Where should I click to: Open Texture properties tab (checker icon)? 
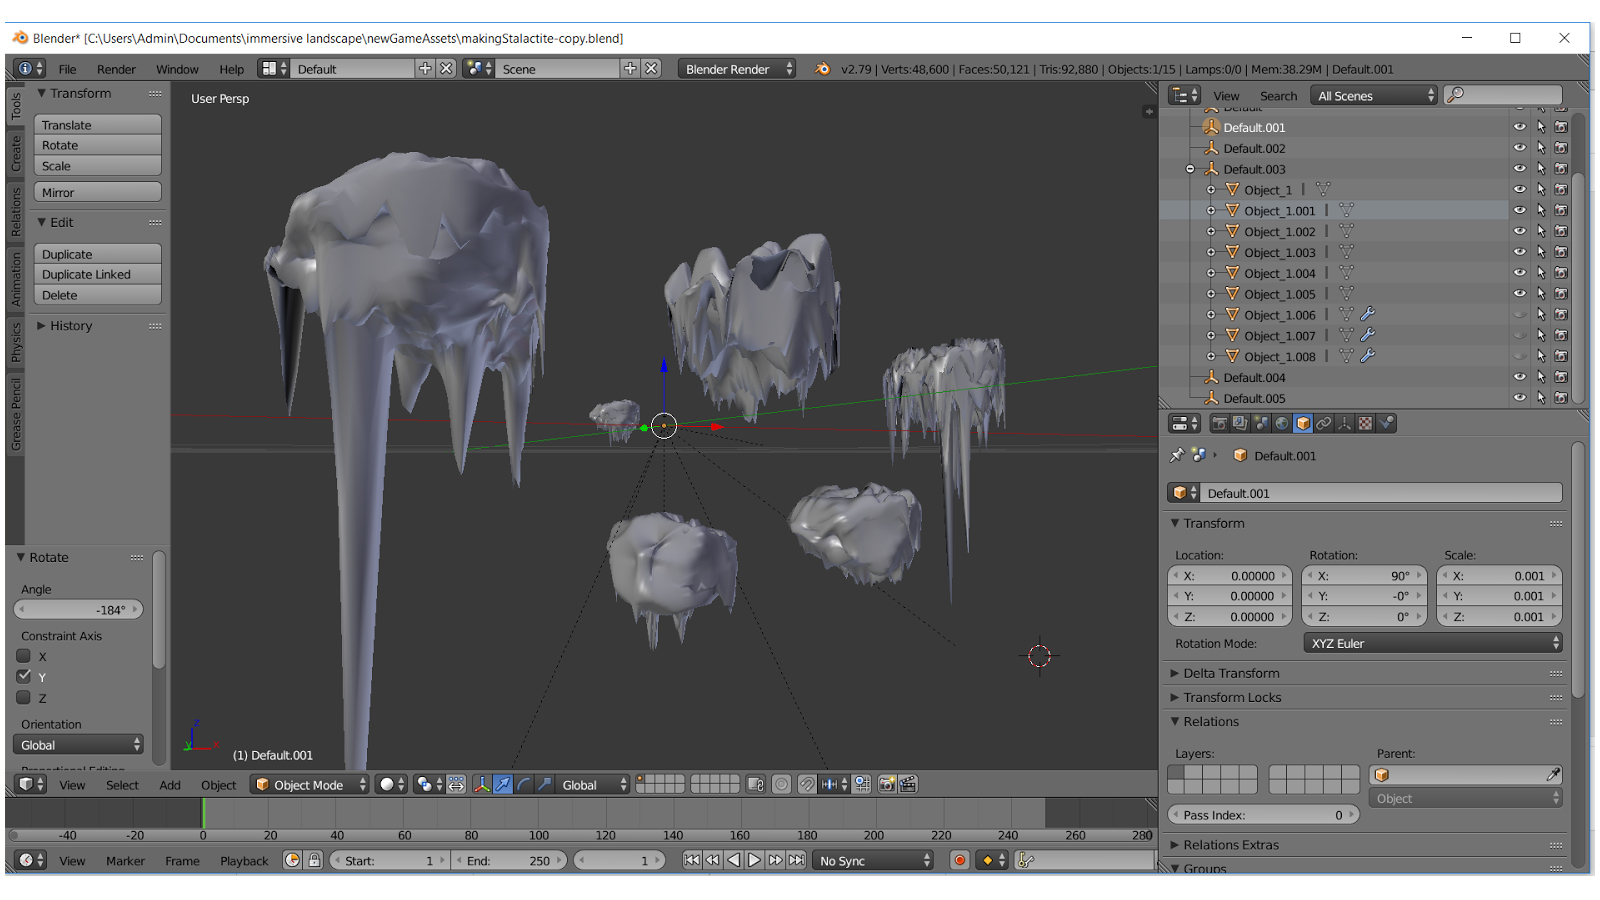1366,424
